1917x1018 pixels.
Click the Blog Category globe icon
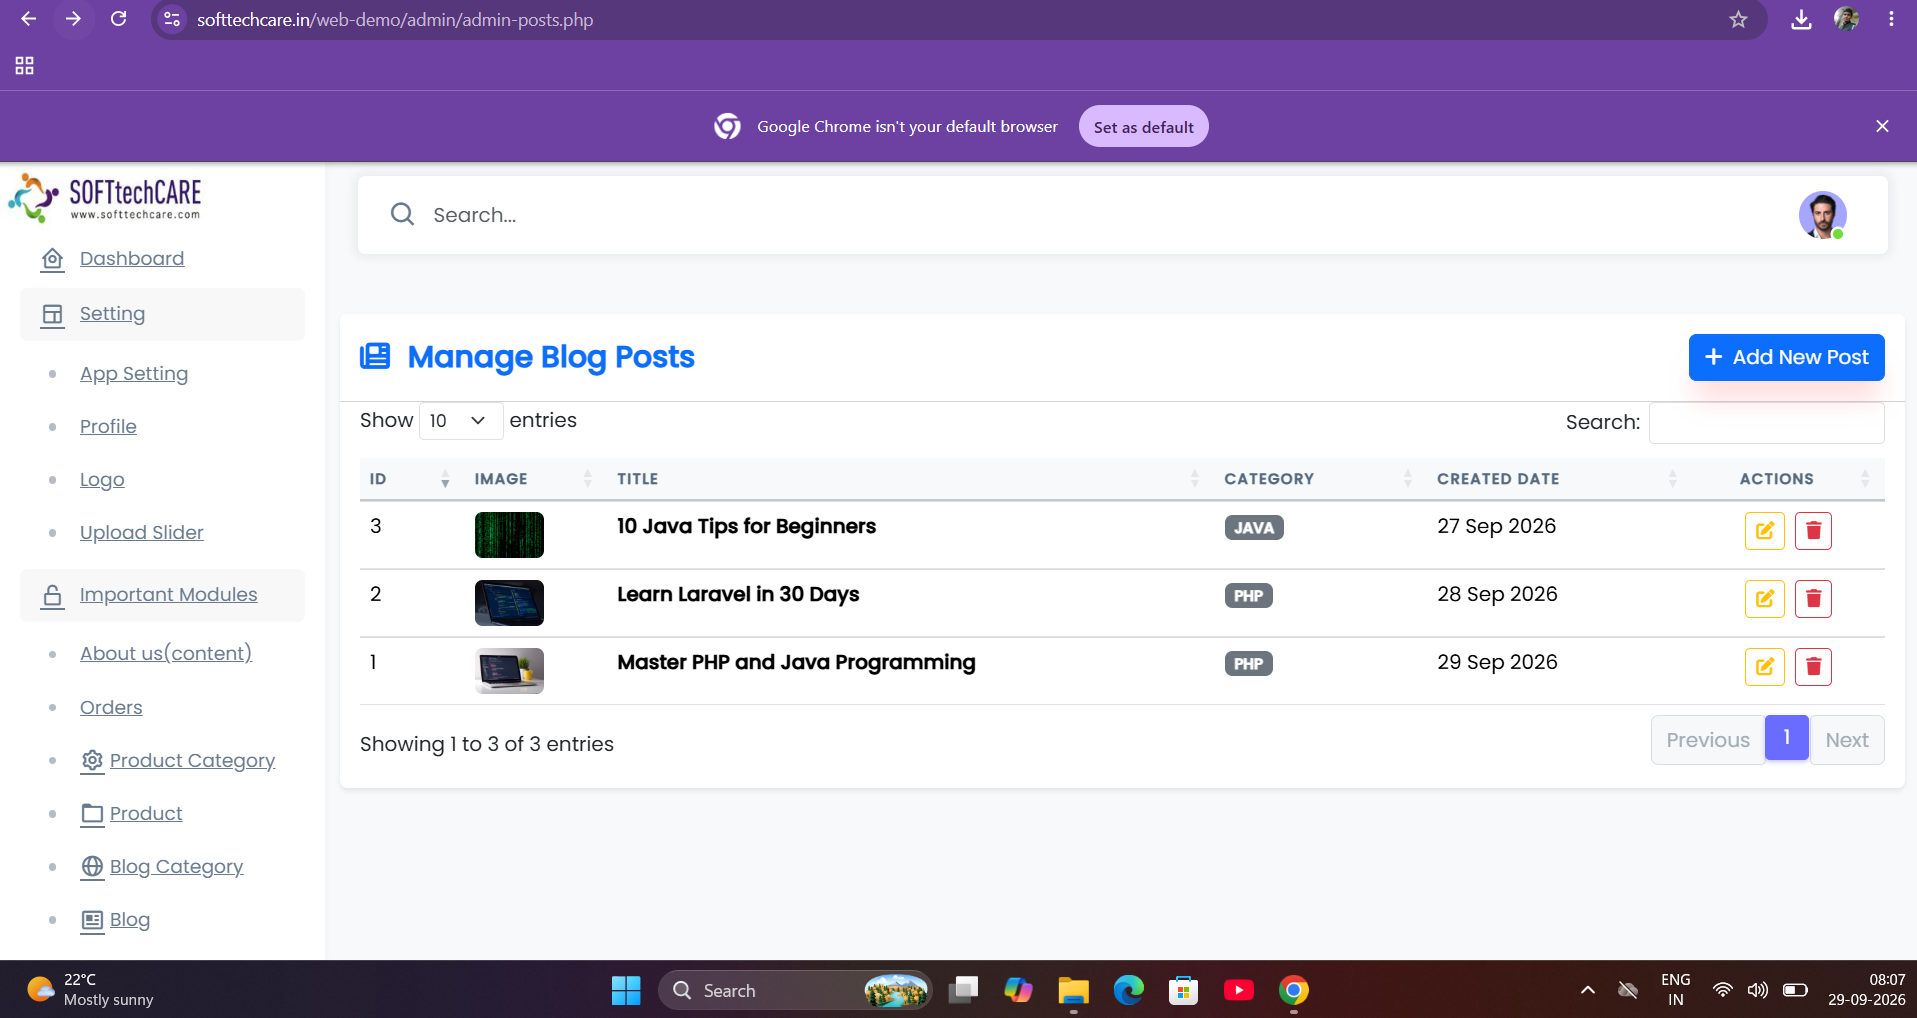click(x=92, y=867)
